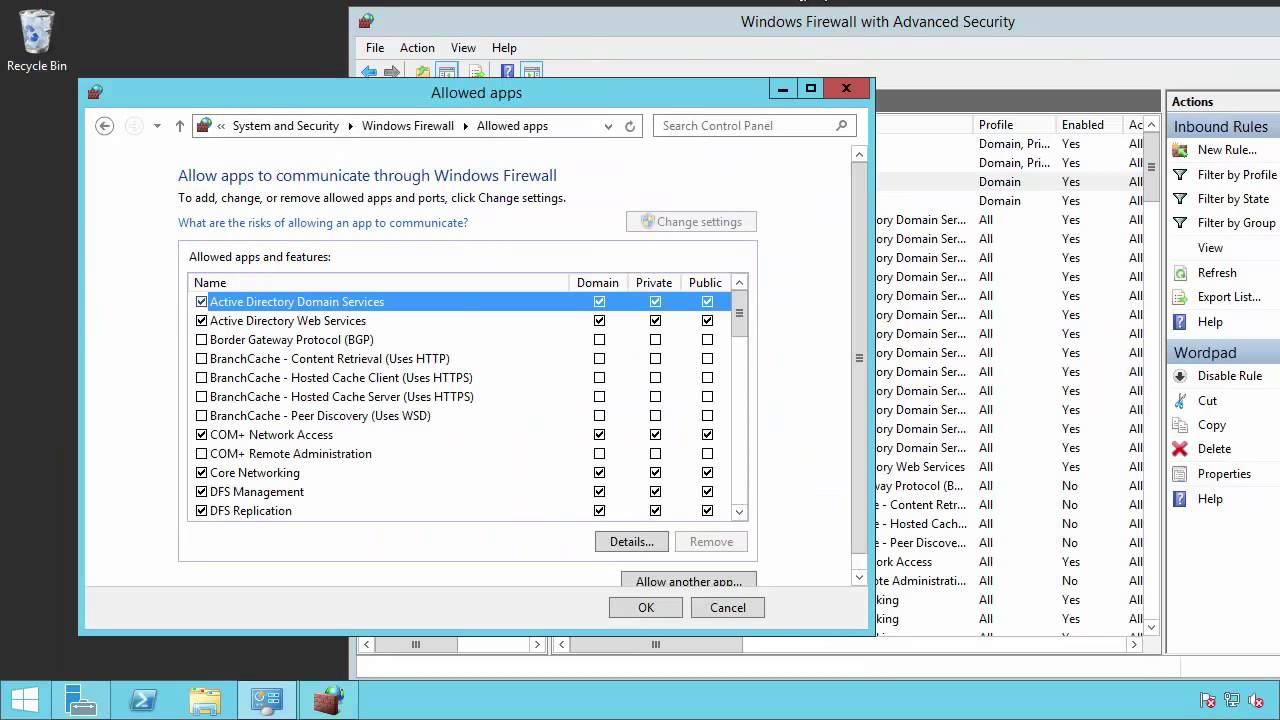Go to Windows Firewall breadcrumb
This screenshot has width=1280, height=720.
(408, 126)
